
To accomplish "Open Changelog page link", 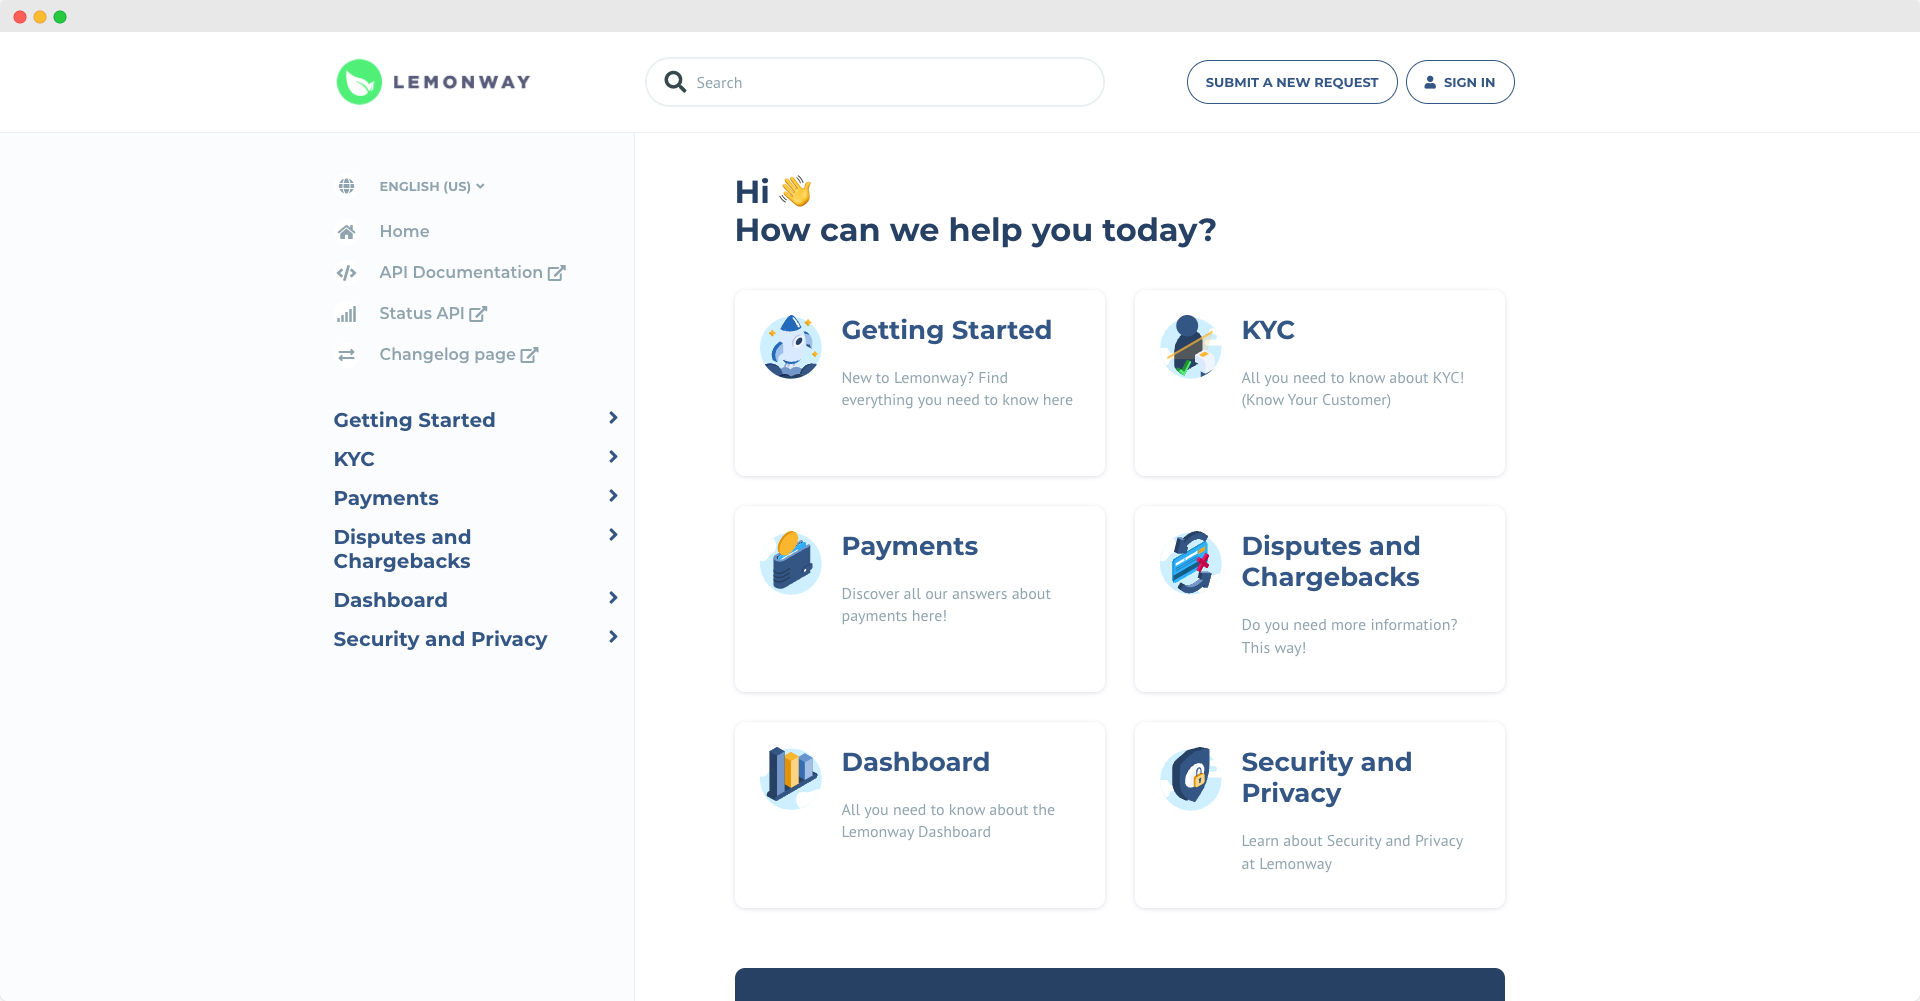I will pos(447,354).
